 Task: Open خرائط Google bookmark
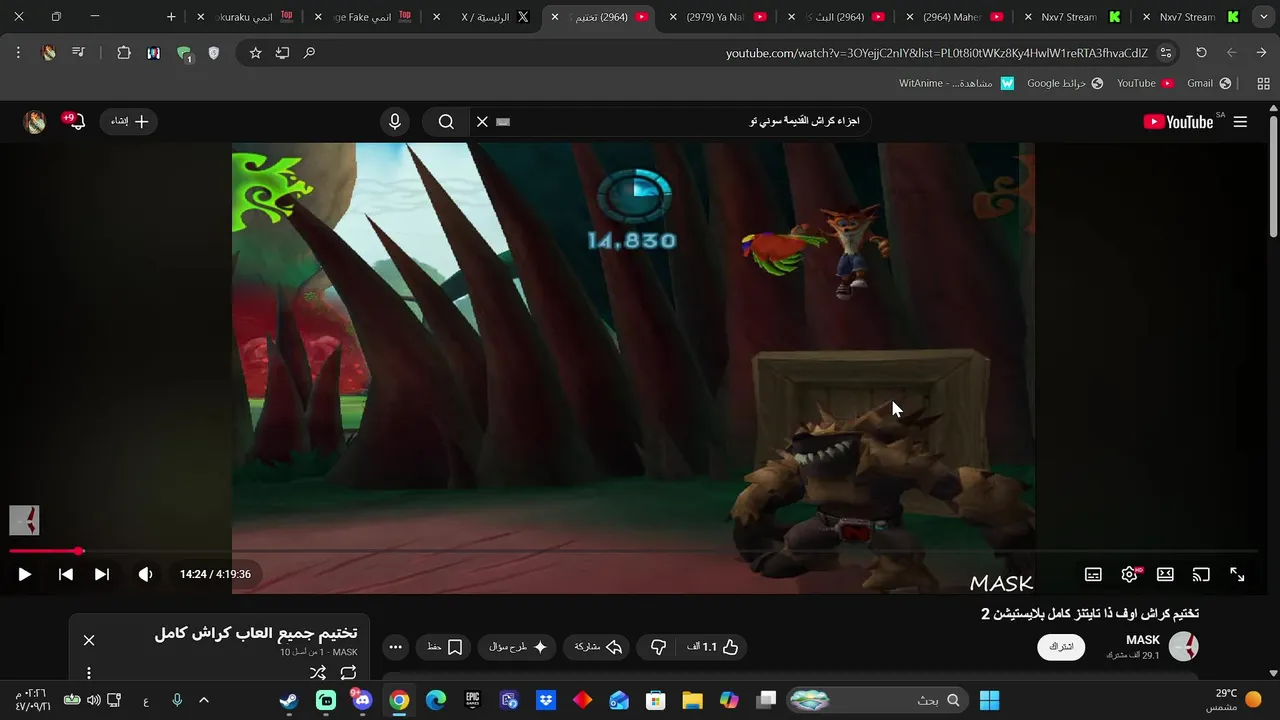coord(1065,83)
